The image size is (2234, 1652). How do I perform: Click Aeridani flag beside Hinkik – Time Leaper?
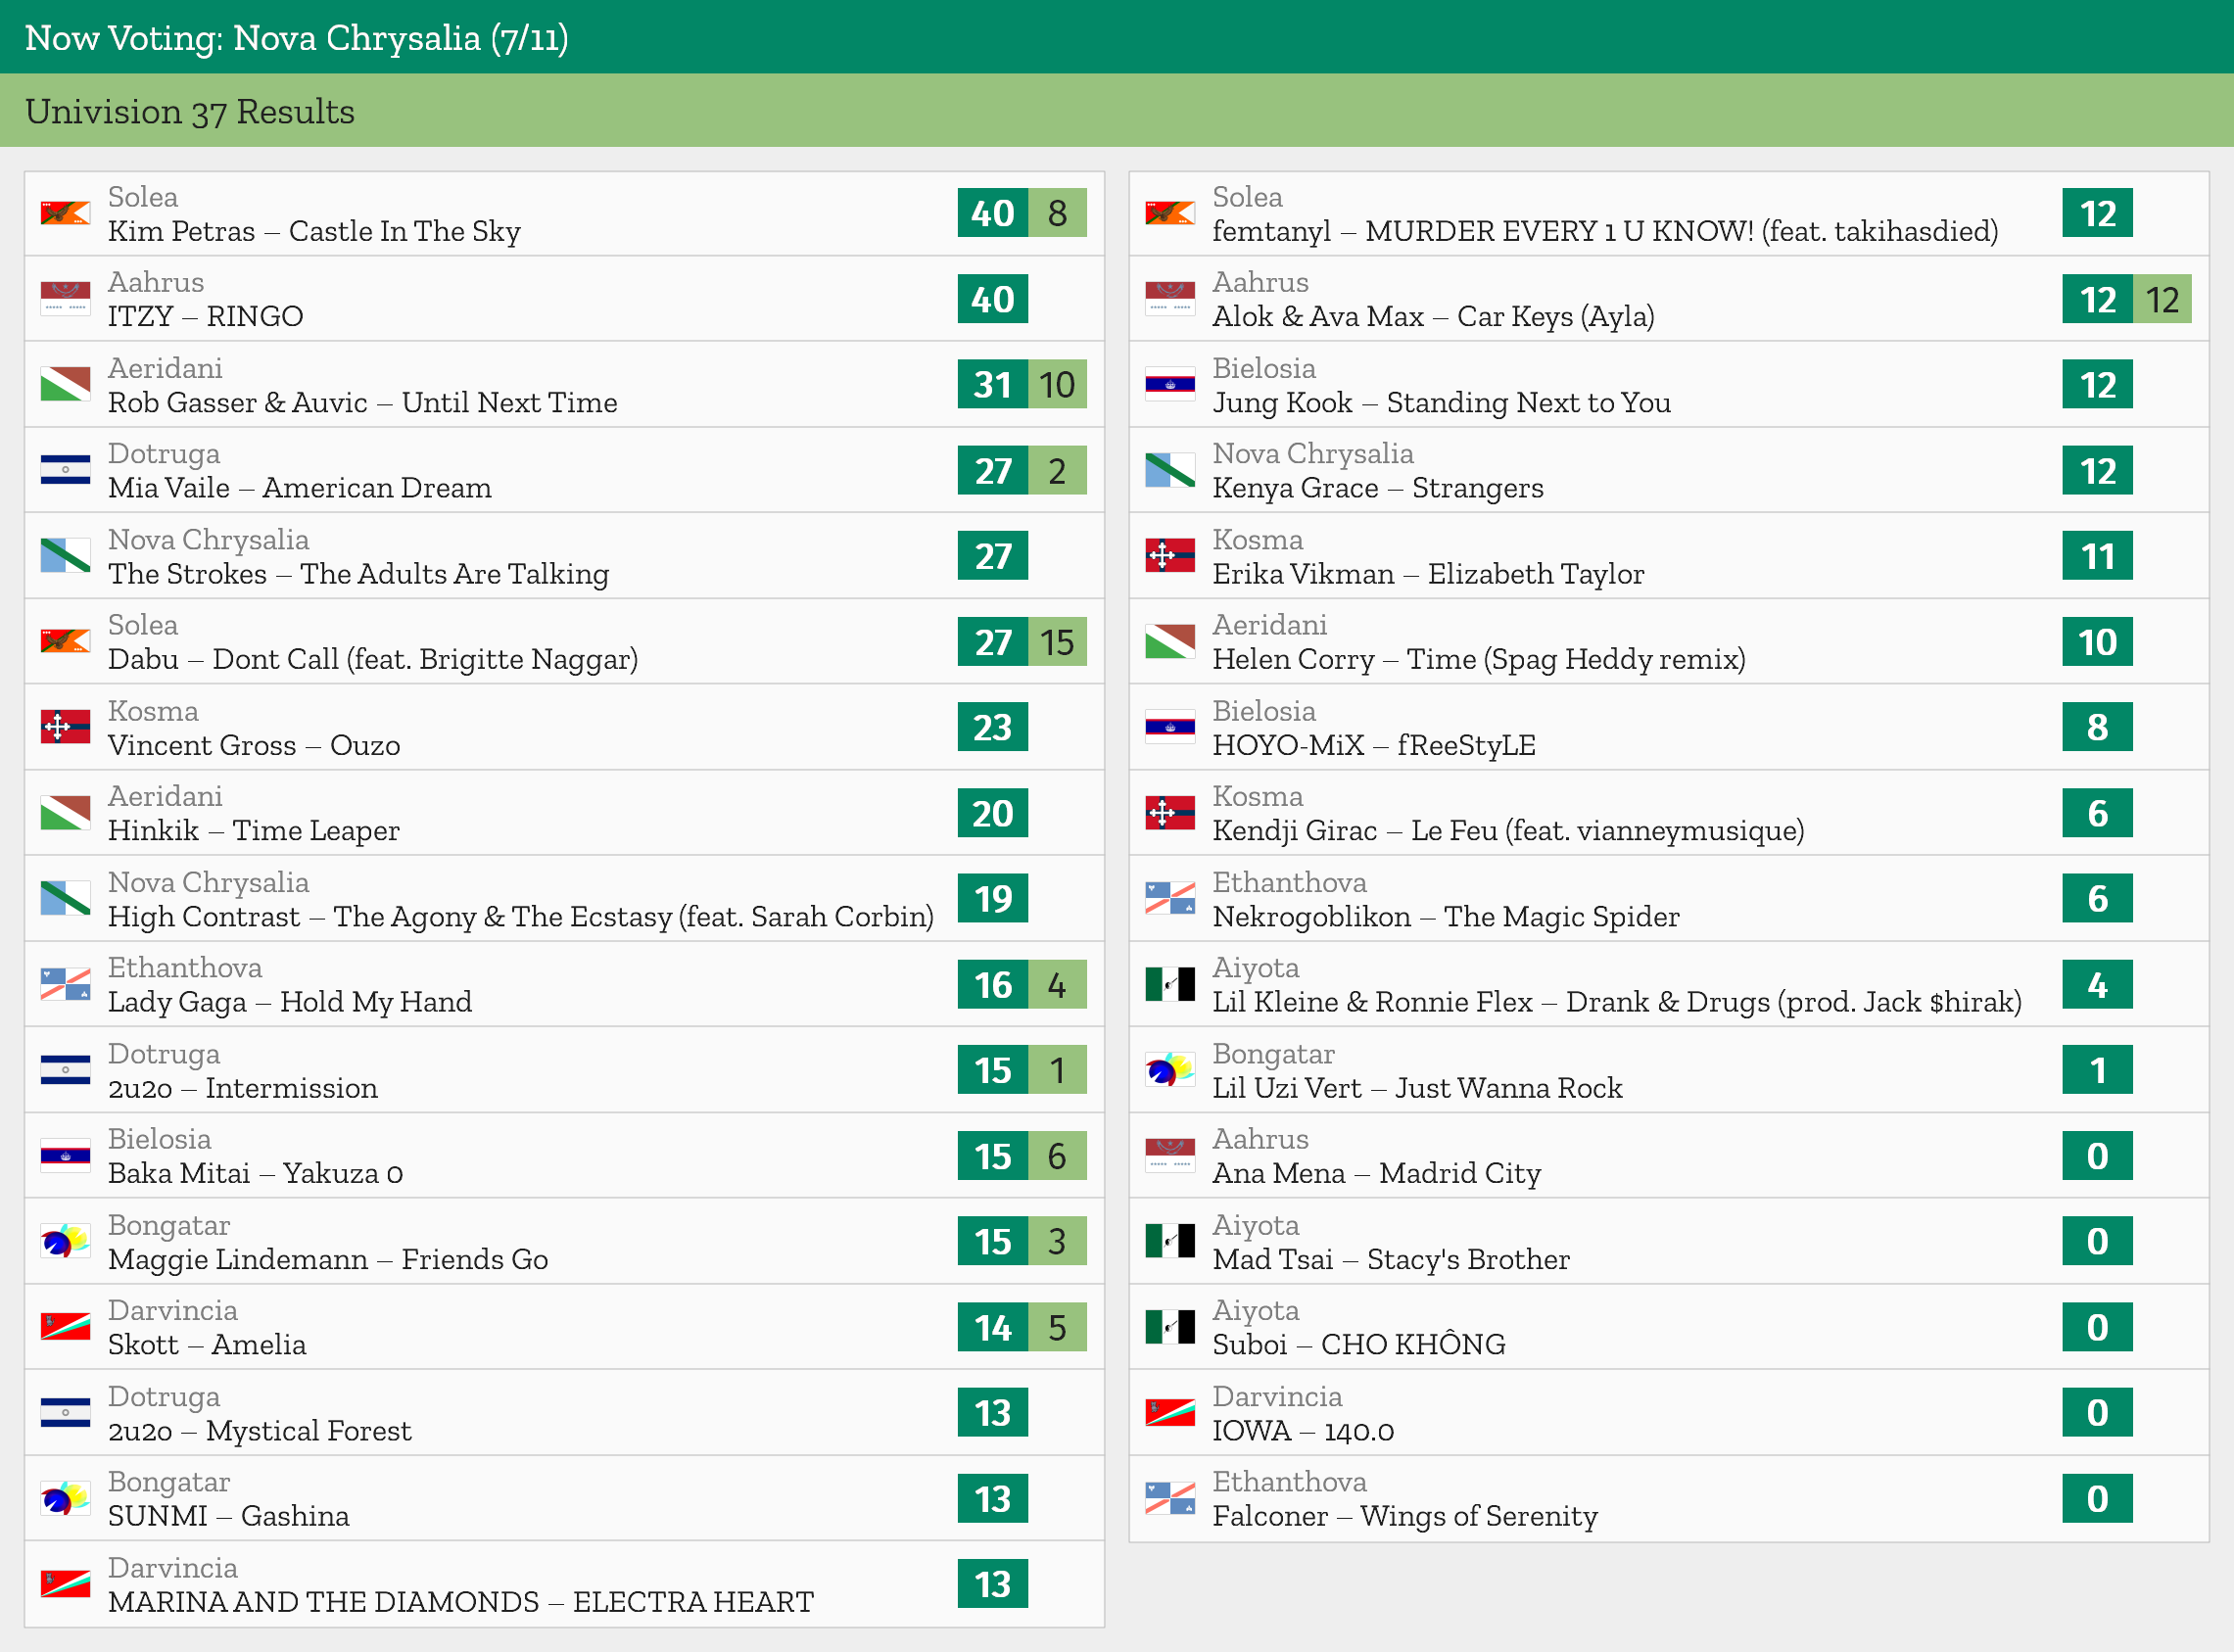pos(65,813)
